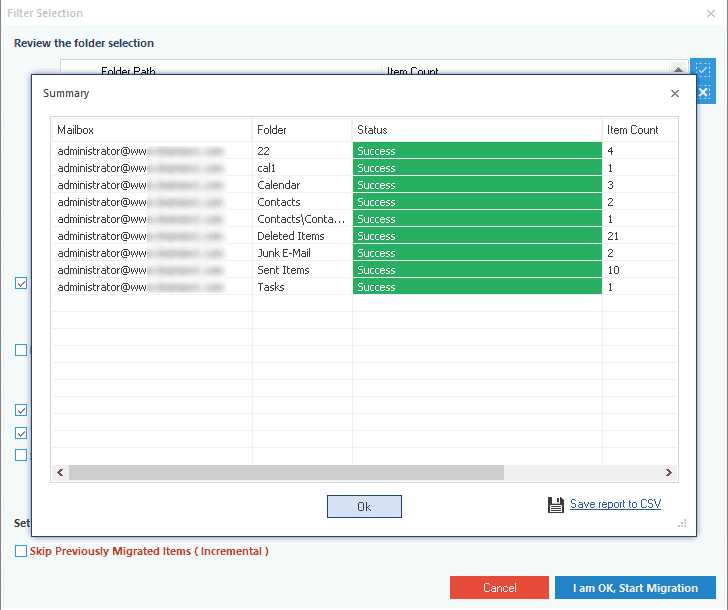Viewport: 728px width, 610px height.
Task: Click Success status in Deleted Items row
Action: pyautogui.click(x=477, y=236)
